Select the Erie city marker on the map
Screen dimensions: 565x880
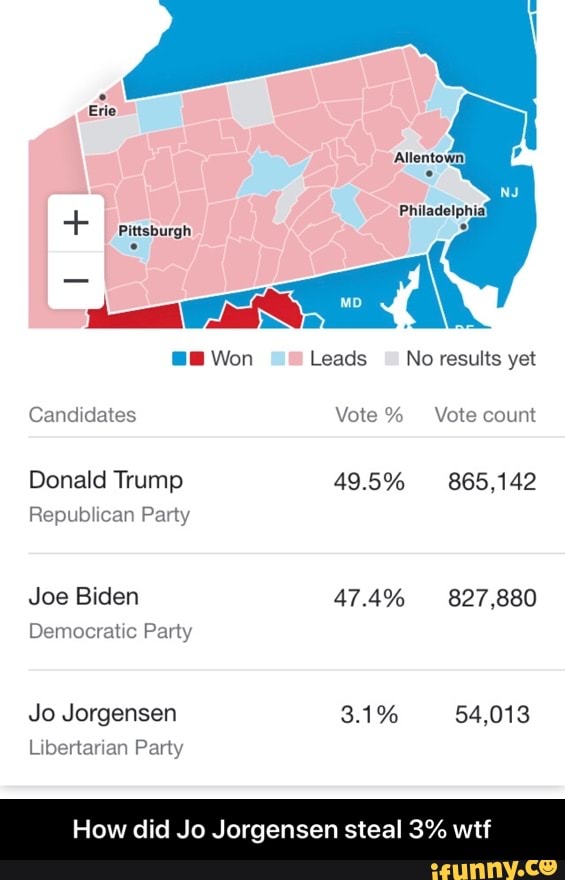103,97
